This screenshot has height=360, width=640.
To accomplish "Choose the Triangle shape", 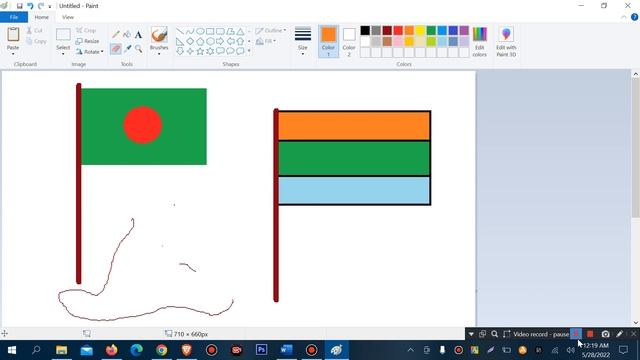I will point(240,31).
